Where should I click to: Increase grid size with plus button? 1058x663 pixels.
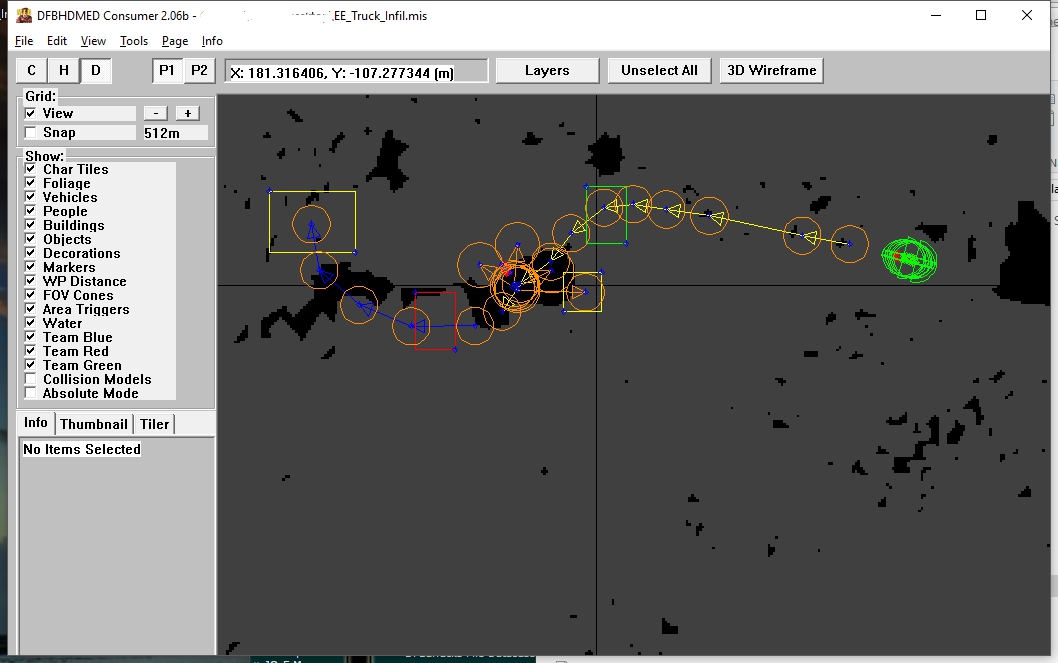pos(188,113)
